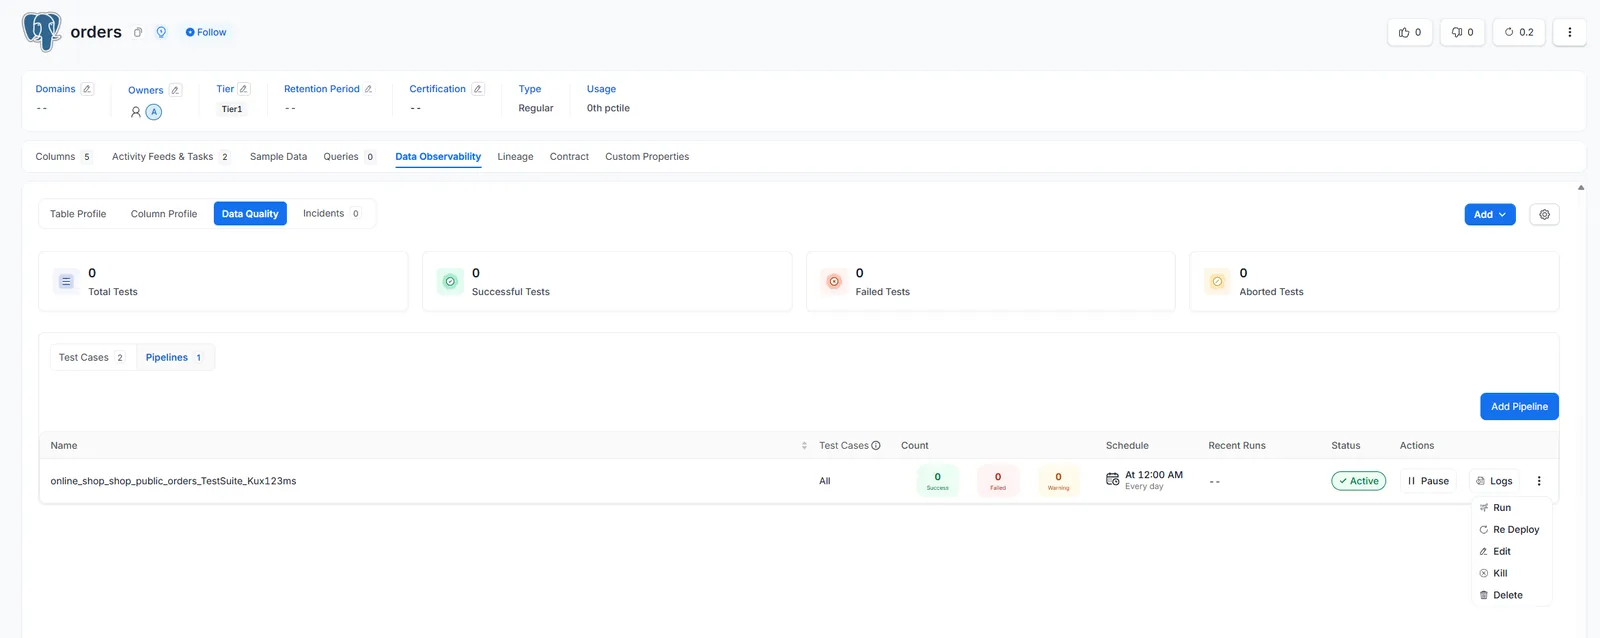Select the Pipelines tab
Viewport: 1600px width, 638px height.
coord(174,358)
